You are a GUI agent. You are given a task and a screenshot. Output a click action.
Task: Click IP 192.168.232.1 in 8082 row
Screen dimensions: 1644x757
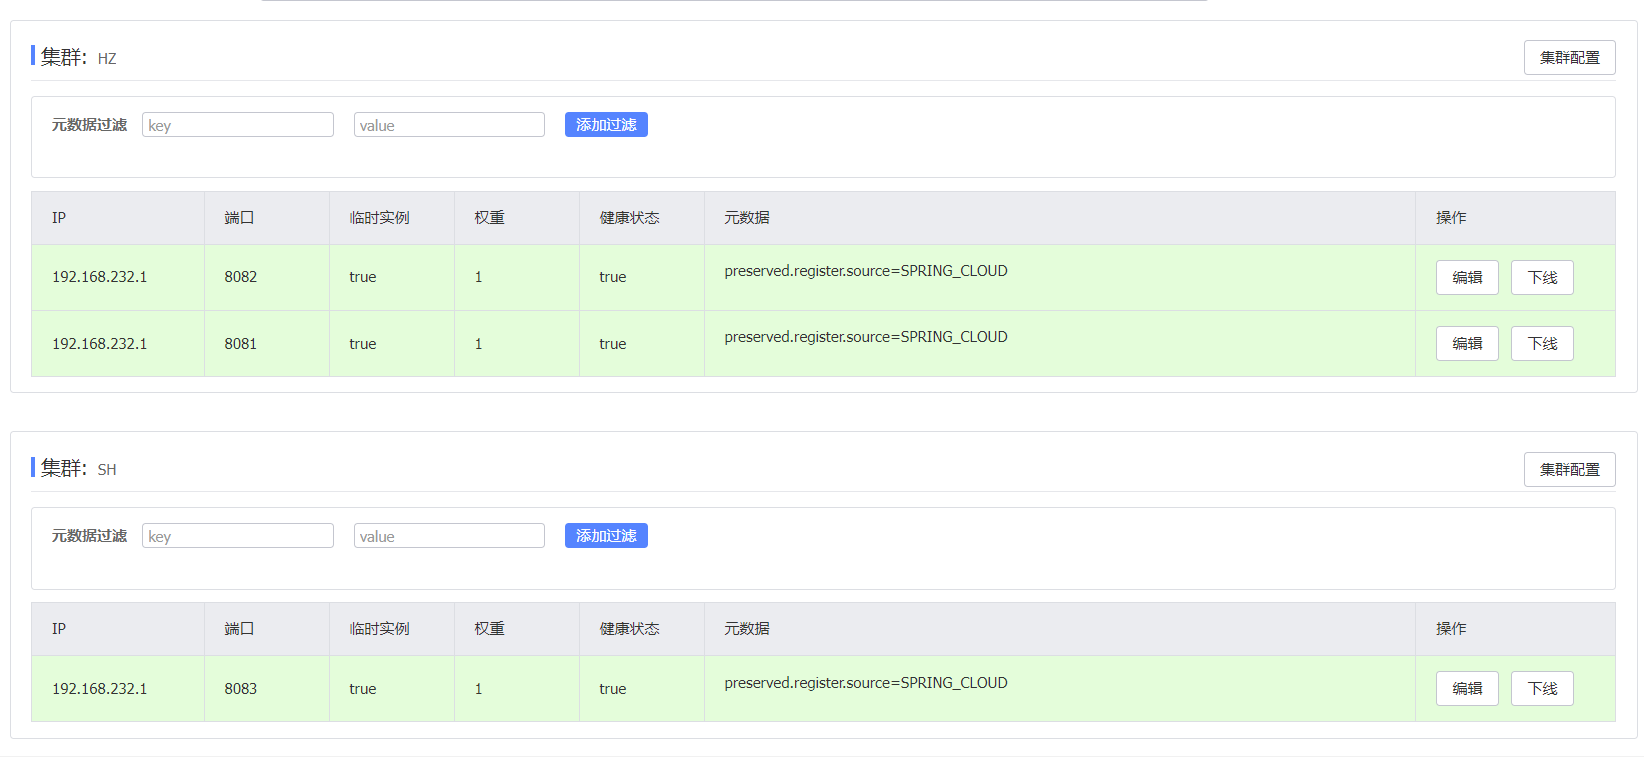pos(100,277)
